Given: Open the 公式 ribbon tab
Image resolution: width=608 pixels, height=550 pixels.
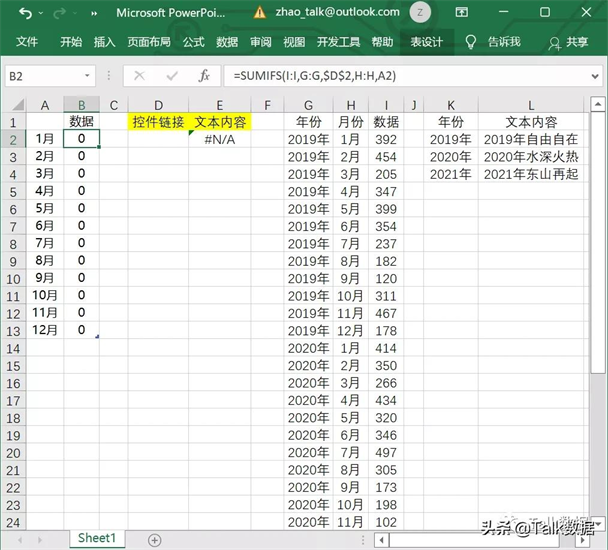Looking at the screenshot, I should tap(193, 42).
